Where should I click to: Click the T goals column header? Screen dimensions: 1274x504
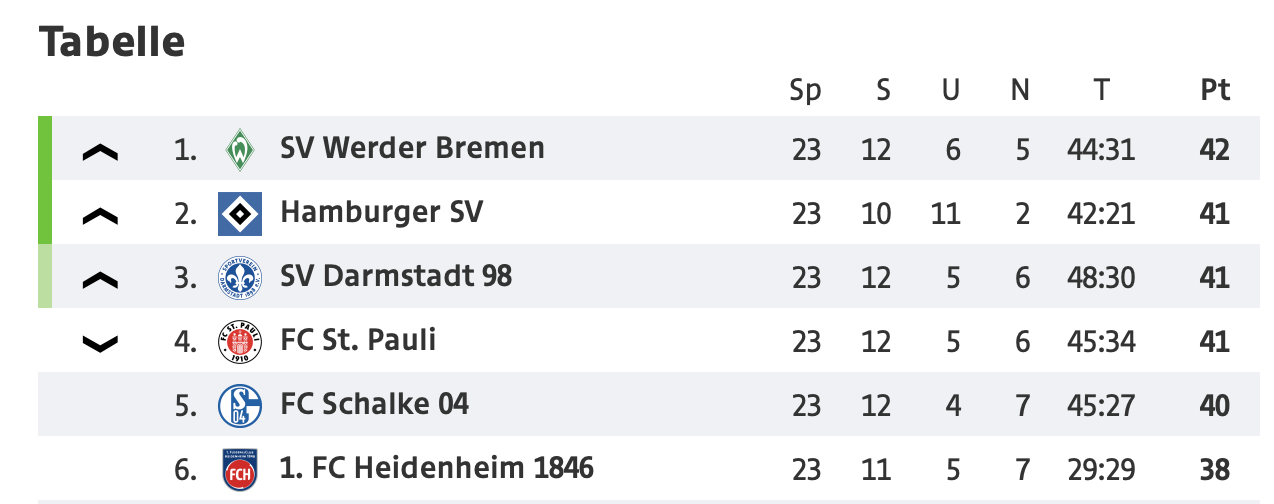[1101, 90]
